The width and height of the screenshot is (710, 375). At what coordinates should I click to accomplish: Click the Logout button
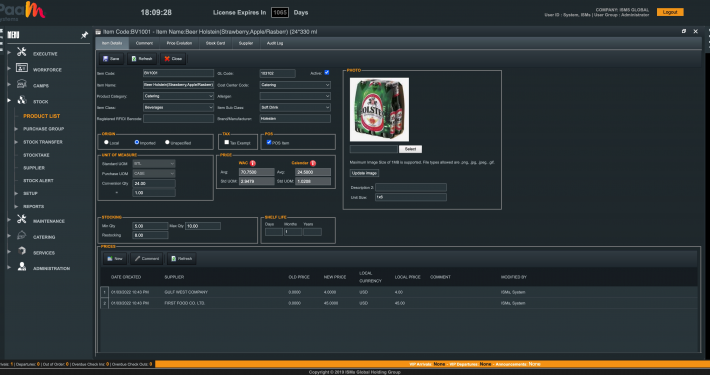click(670, 12)
